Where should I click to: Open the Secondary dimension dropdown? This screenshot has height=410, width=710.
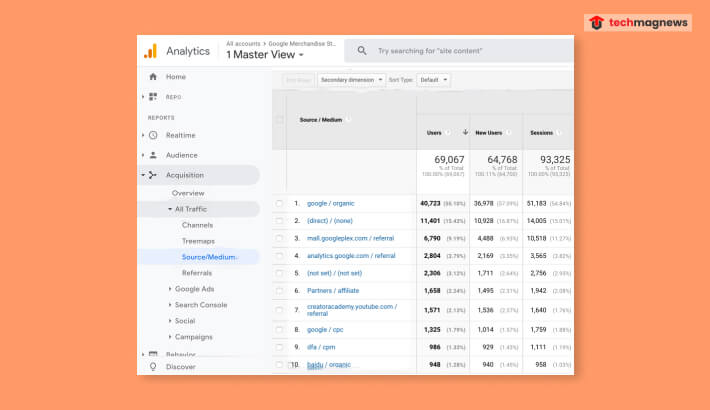pos(351,80)
